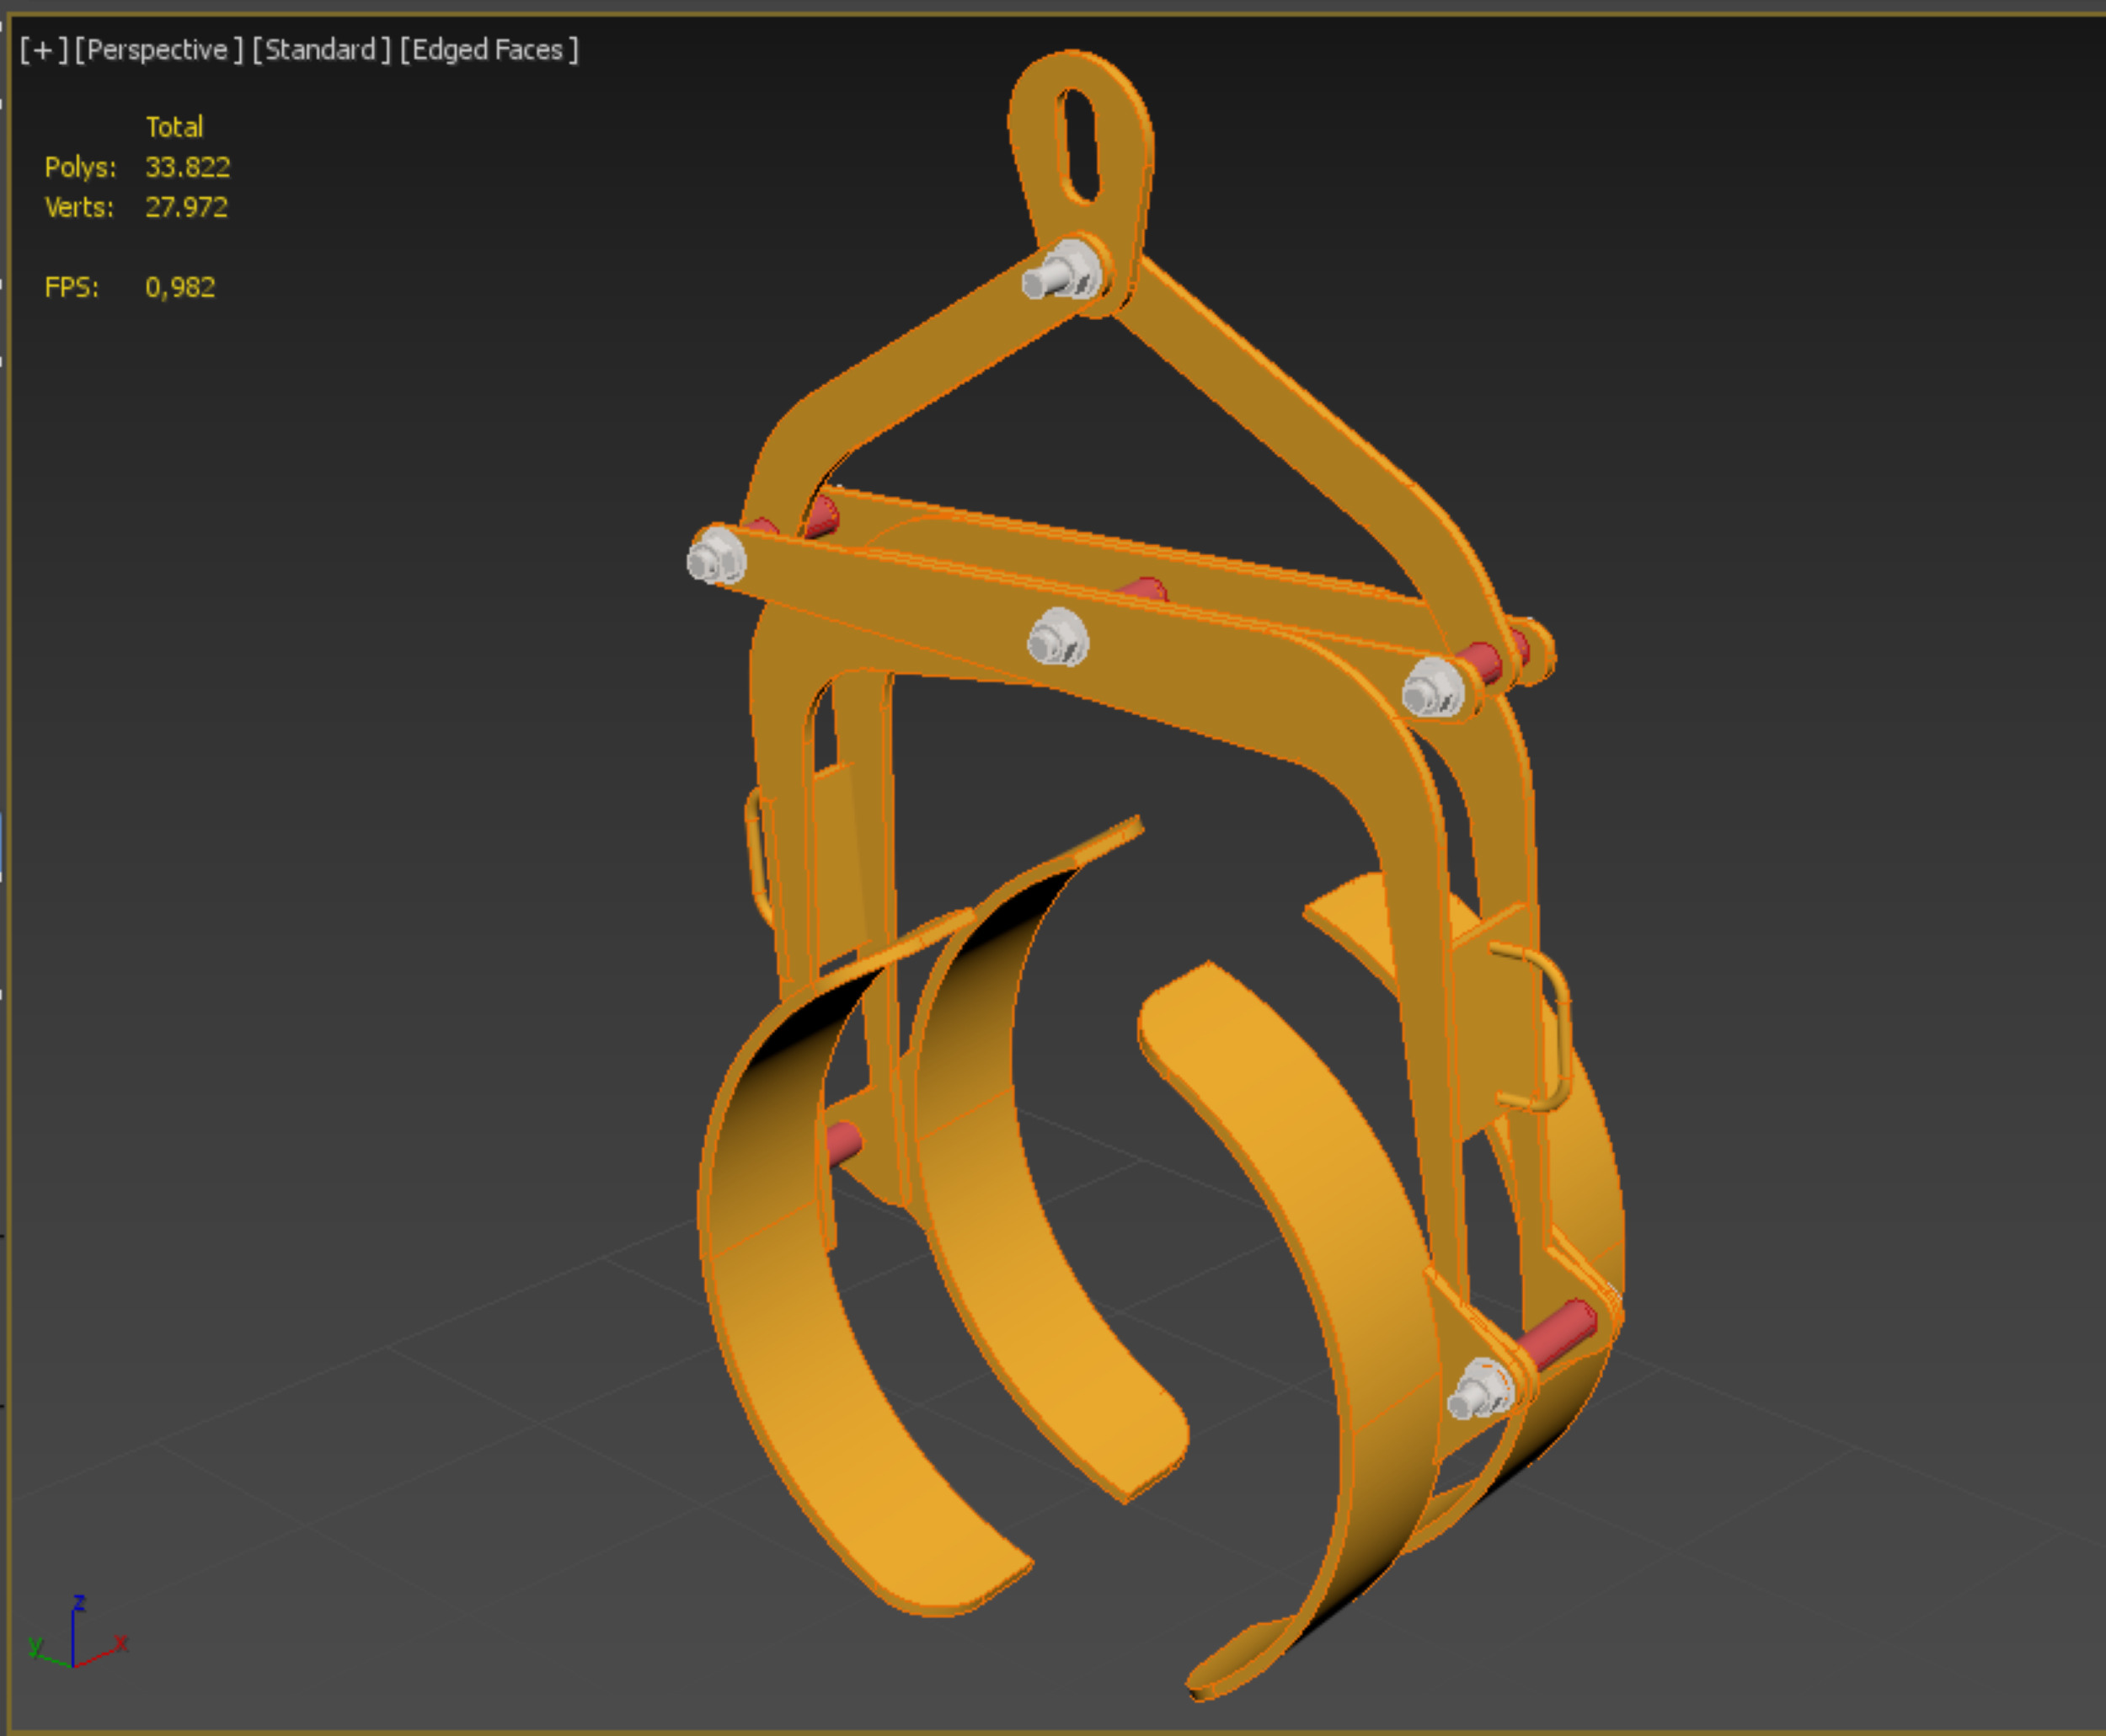Select the lifting eye slot at top
Screen dimensions: 2106x1736
click(1078, 145)
